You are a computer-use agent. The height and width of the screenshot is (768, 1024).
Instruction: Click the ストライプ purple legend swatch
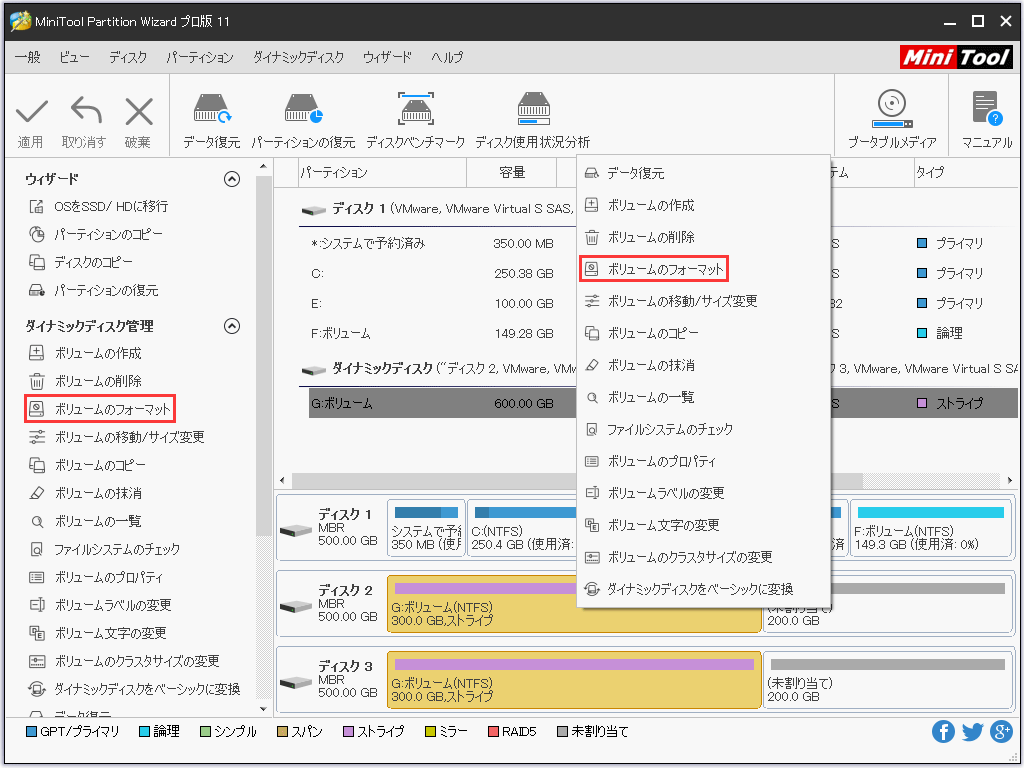click(350, 732)
